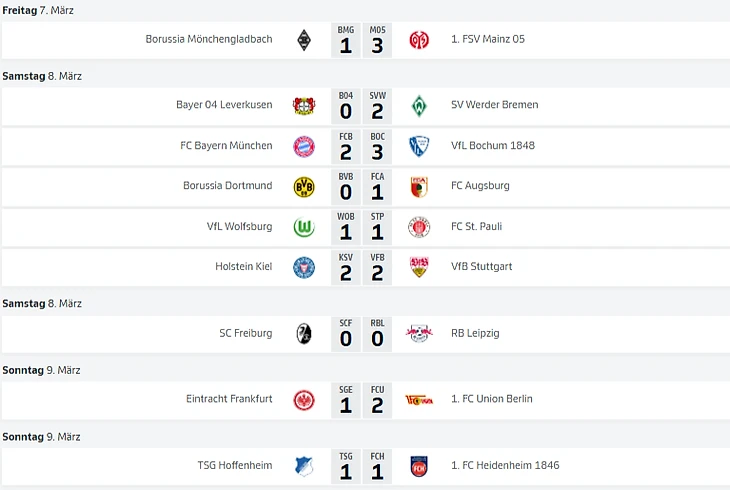
Task: Click the 1. FC Heidenheim 1846 name
Action: point(505,465)
